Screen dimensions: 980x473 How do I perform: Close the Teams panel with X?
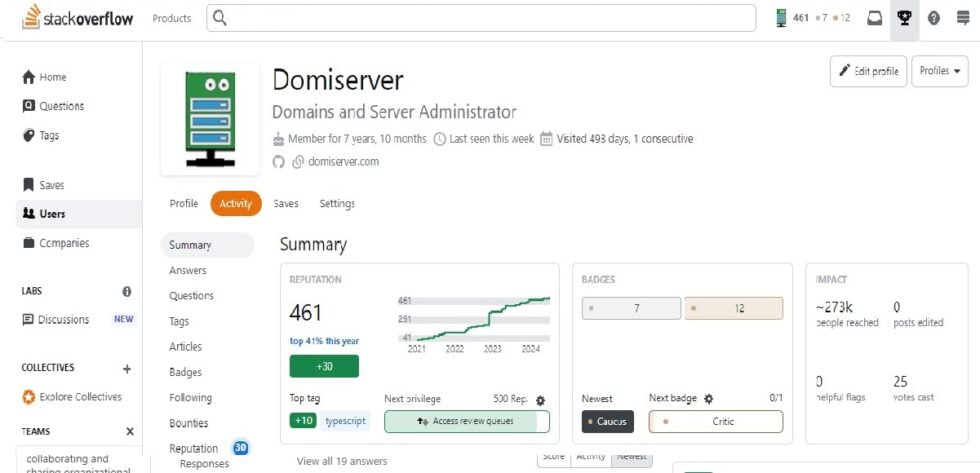pos(129,431)
